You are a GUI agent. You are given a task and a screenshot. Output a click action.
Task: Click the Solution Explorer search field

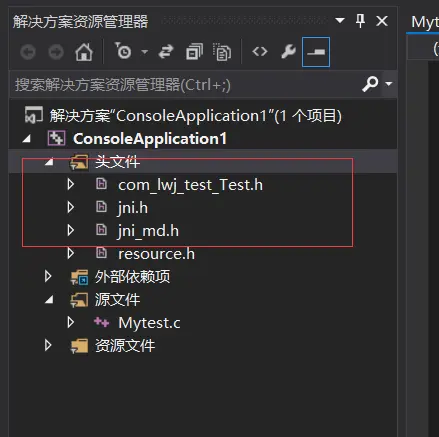(x=185, y=84)
